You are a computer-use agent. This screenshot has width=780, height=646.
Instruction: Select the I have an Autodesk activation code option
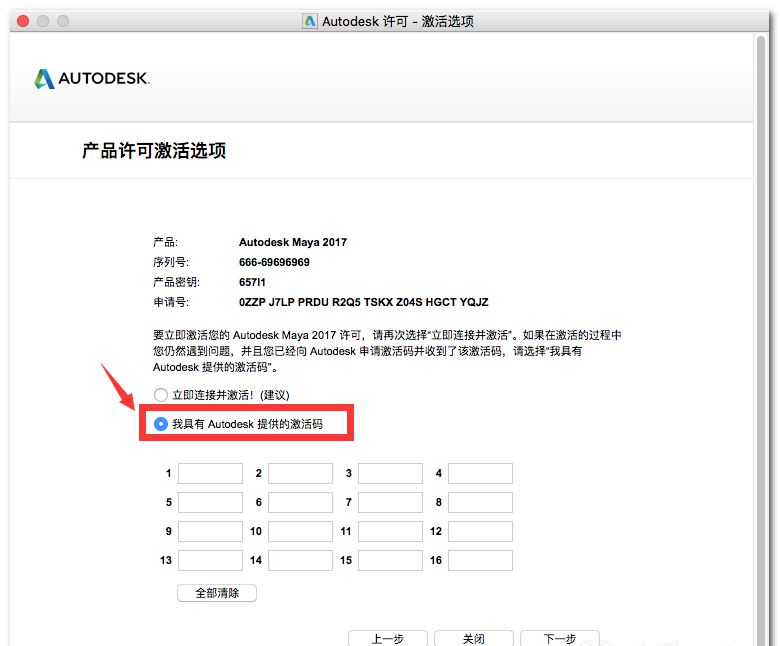pyautogui.click(x=160, y=424)
